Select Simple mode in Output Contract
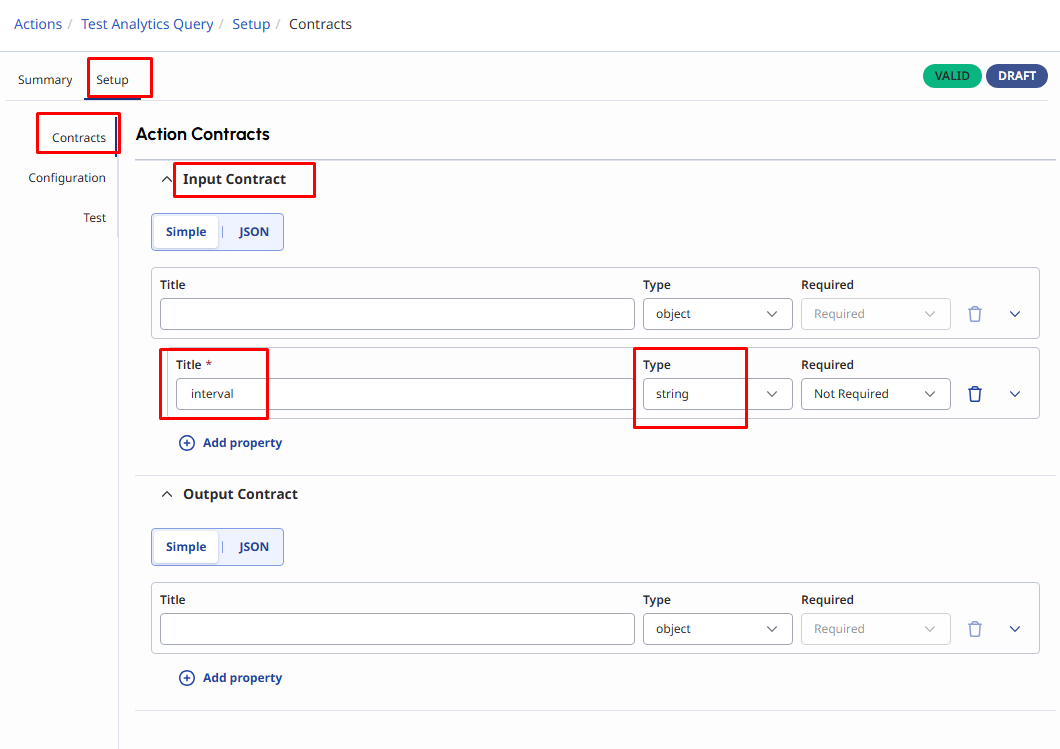This screenshot has width=1060, height=749. [x=186, y=547]
